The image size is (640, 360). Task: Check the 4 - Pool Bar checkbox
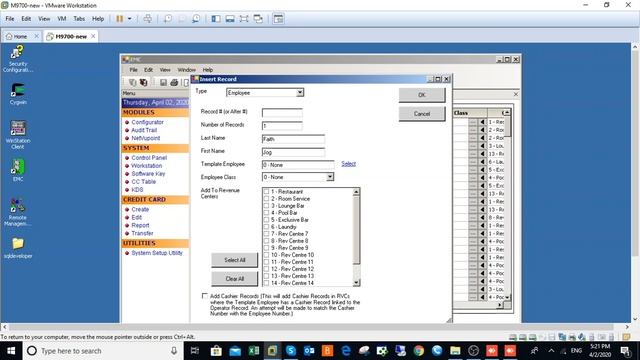tap(267, 213)
